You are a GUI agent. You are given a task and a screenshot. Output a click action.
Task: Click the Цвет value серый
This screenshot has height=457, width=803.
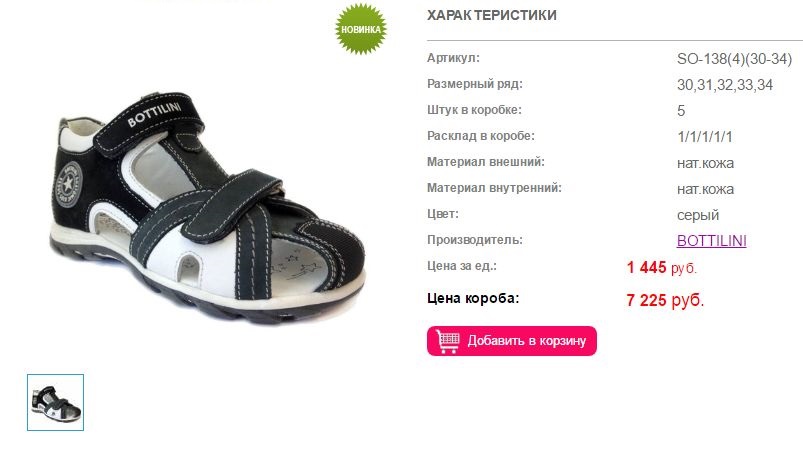(698, 215)
